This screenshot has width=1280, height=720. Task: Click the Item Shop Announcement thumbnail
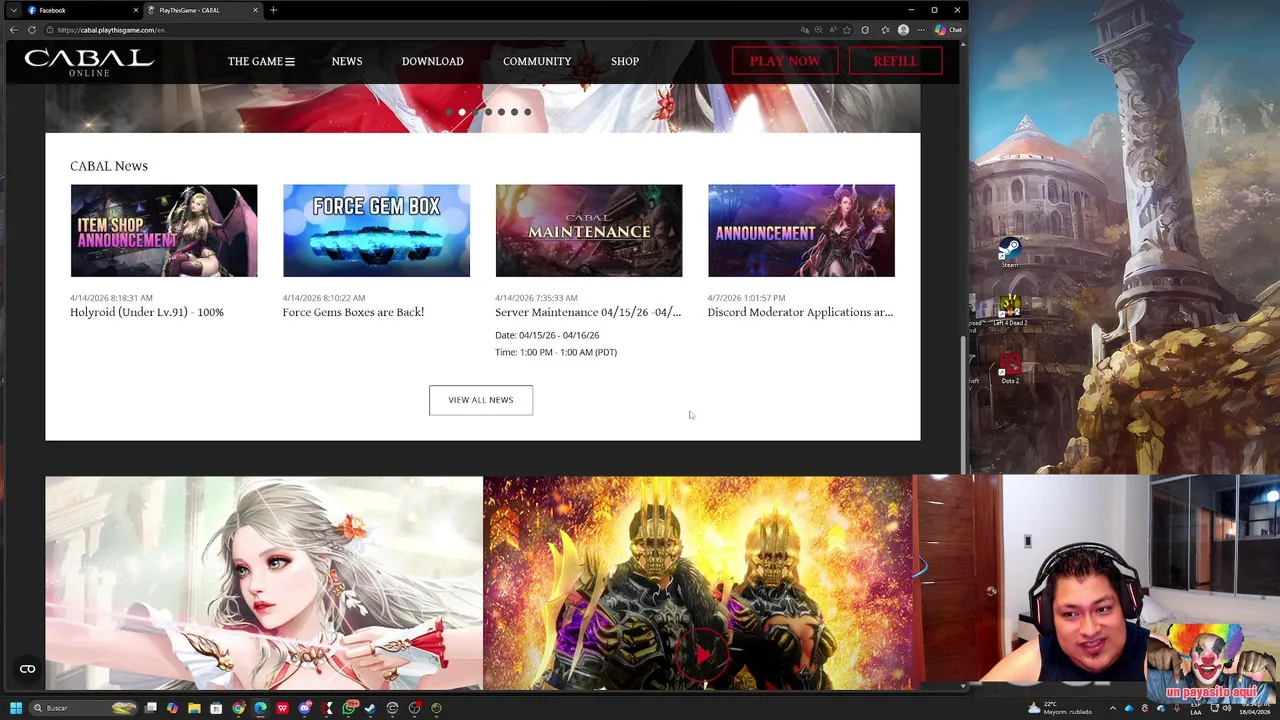(164, 231)
